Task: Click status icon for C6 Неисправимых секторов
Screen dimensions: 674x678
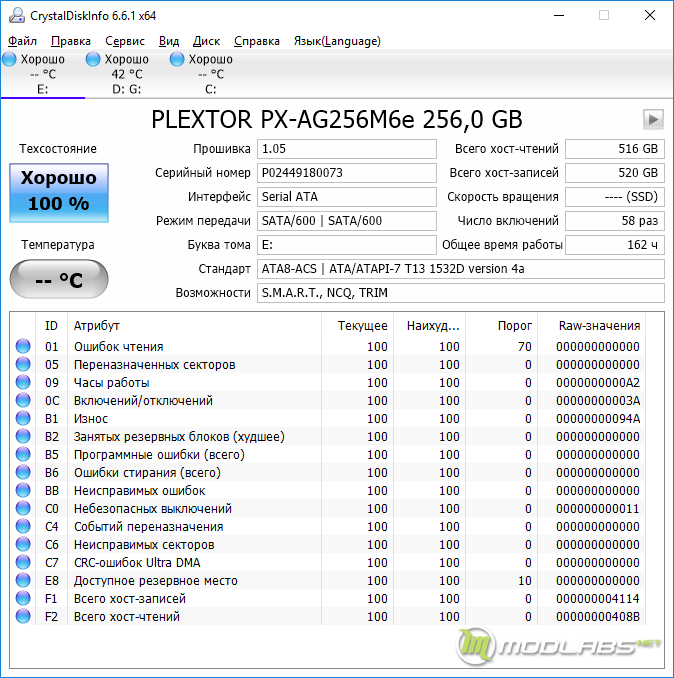Action: (x=23, y=545)
